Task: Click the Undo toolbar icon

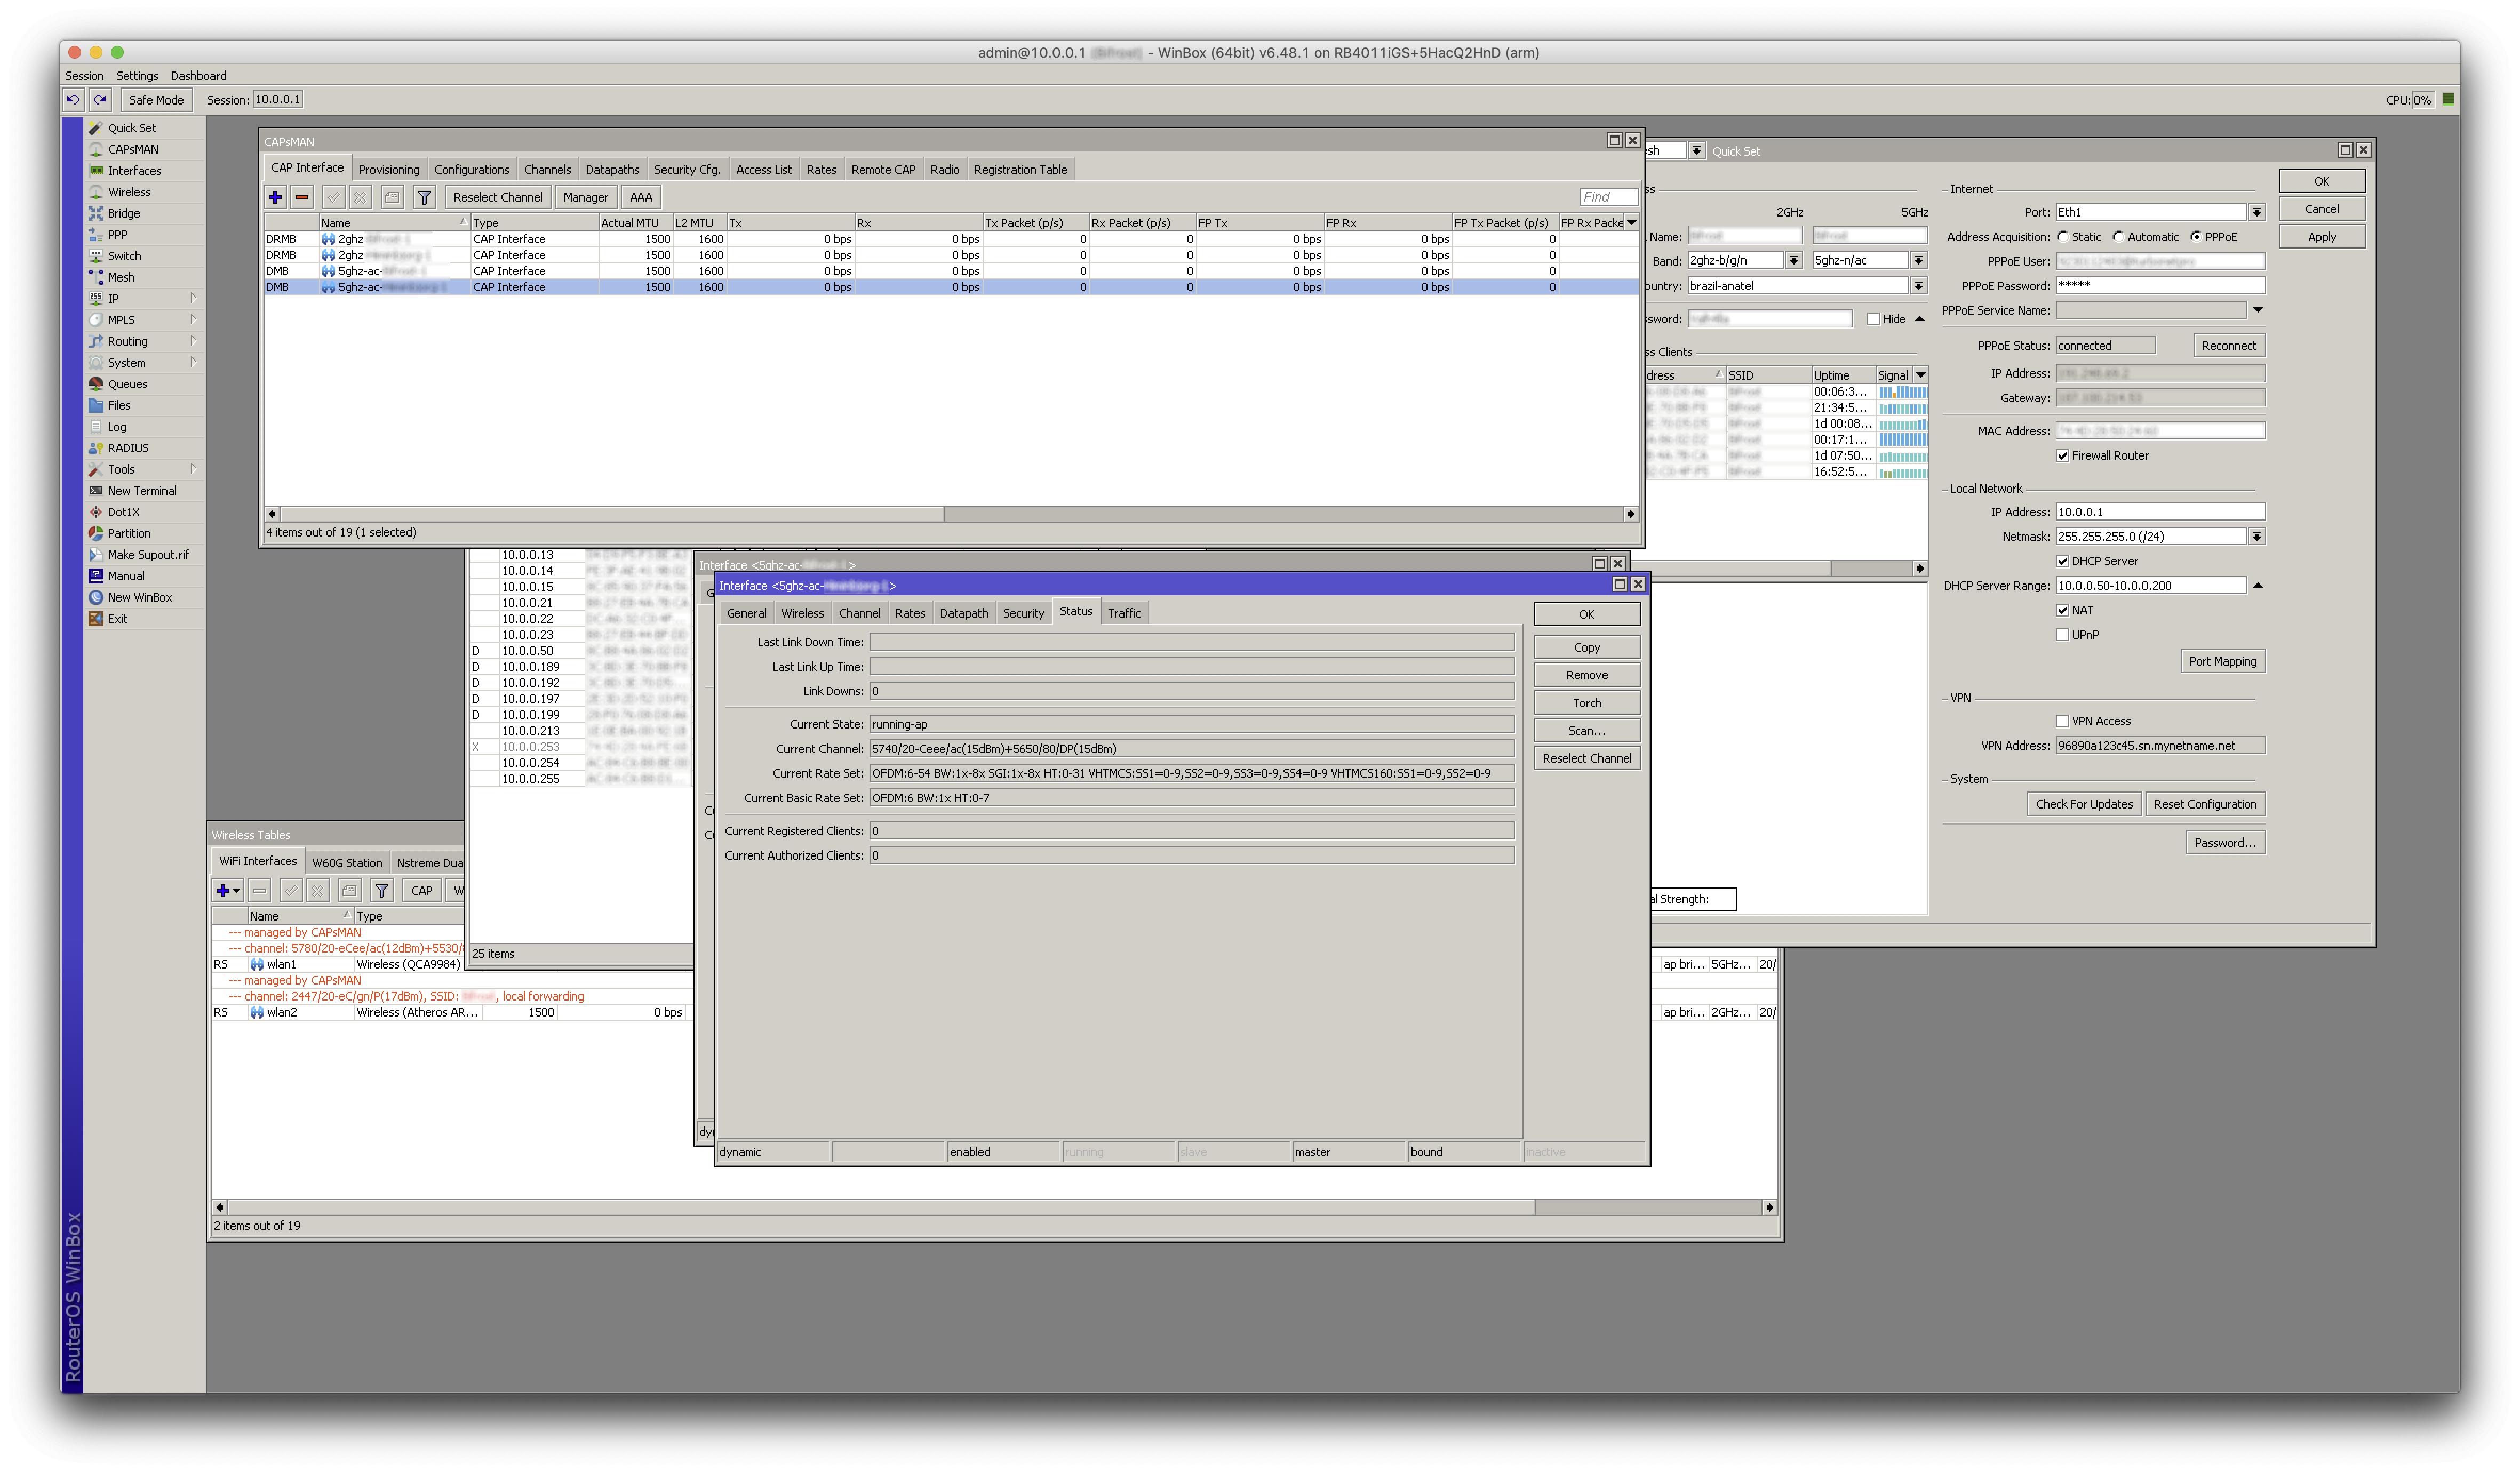Action: click(x=74, y=99)
